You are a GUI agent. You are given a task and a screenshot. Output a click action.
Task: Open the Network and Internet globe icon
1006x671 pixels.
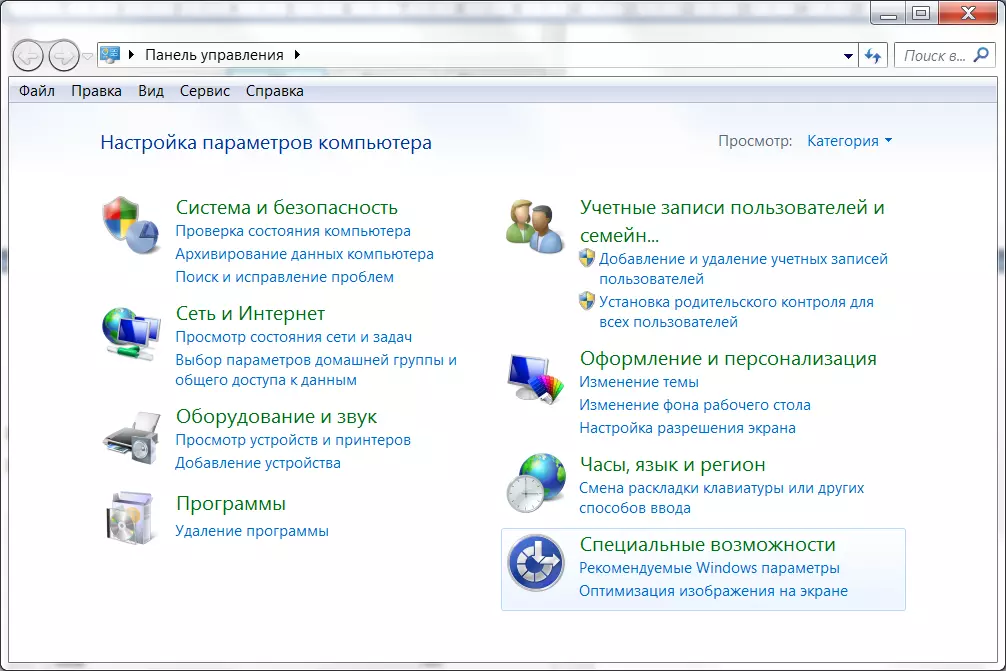[131, 333]
